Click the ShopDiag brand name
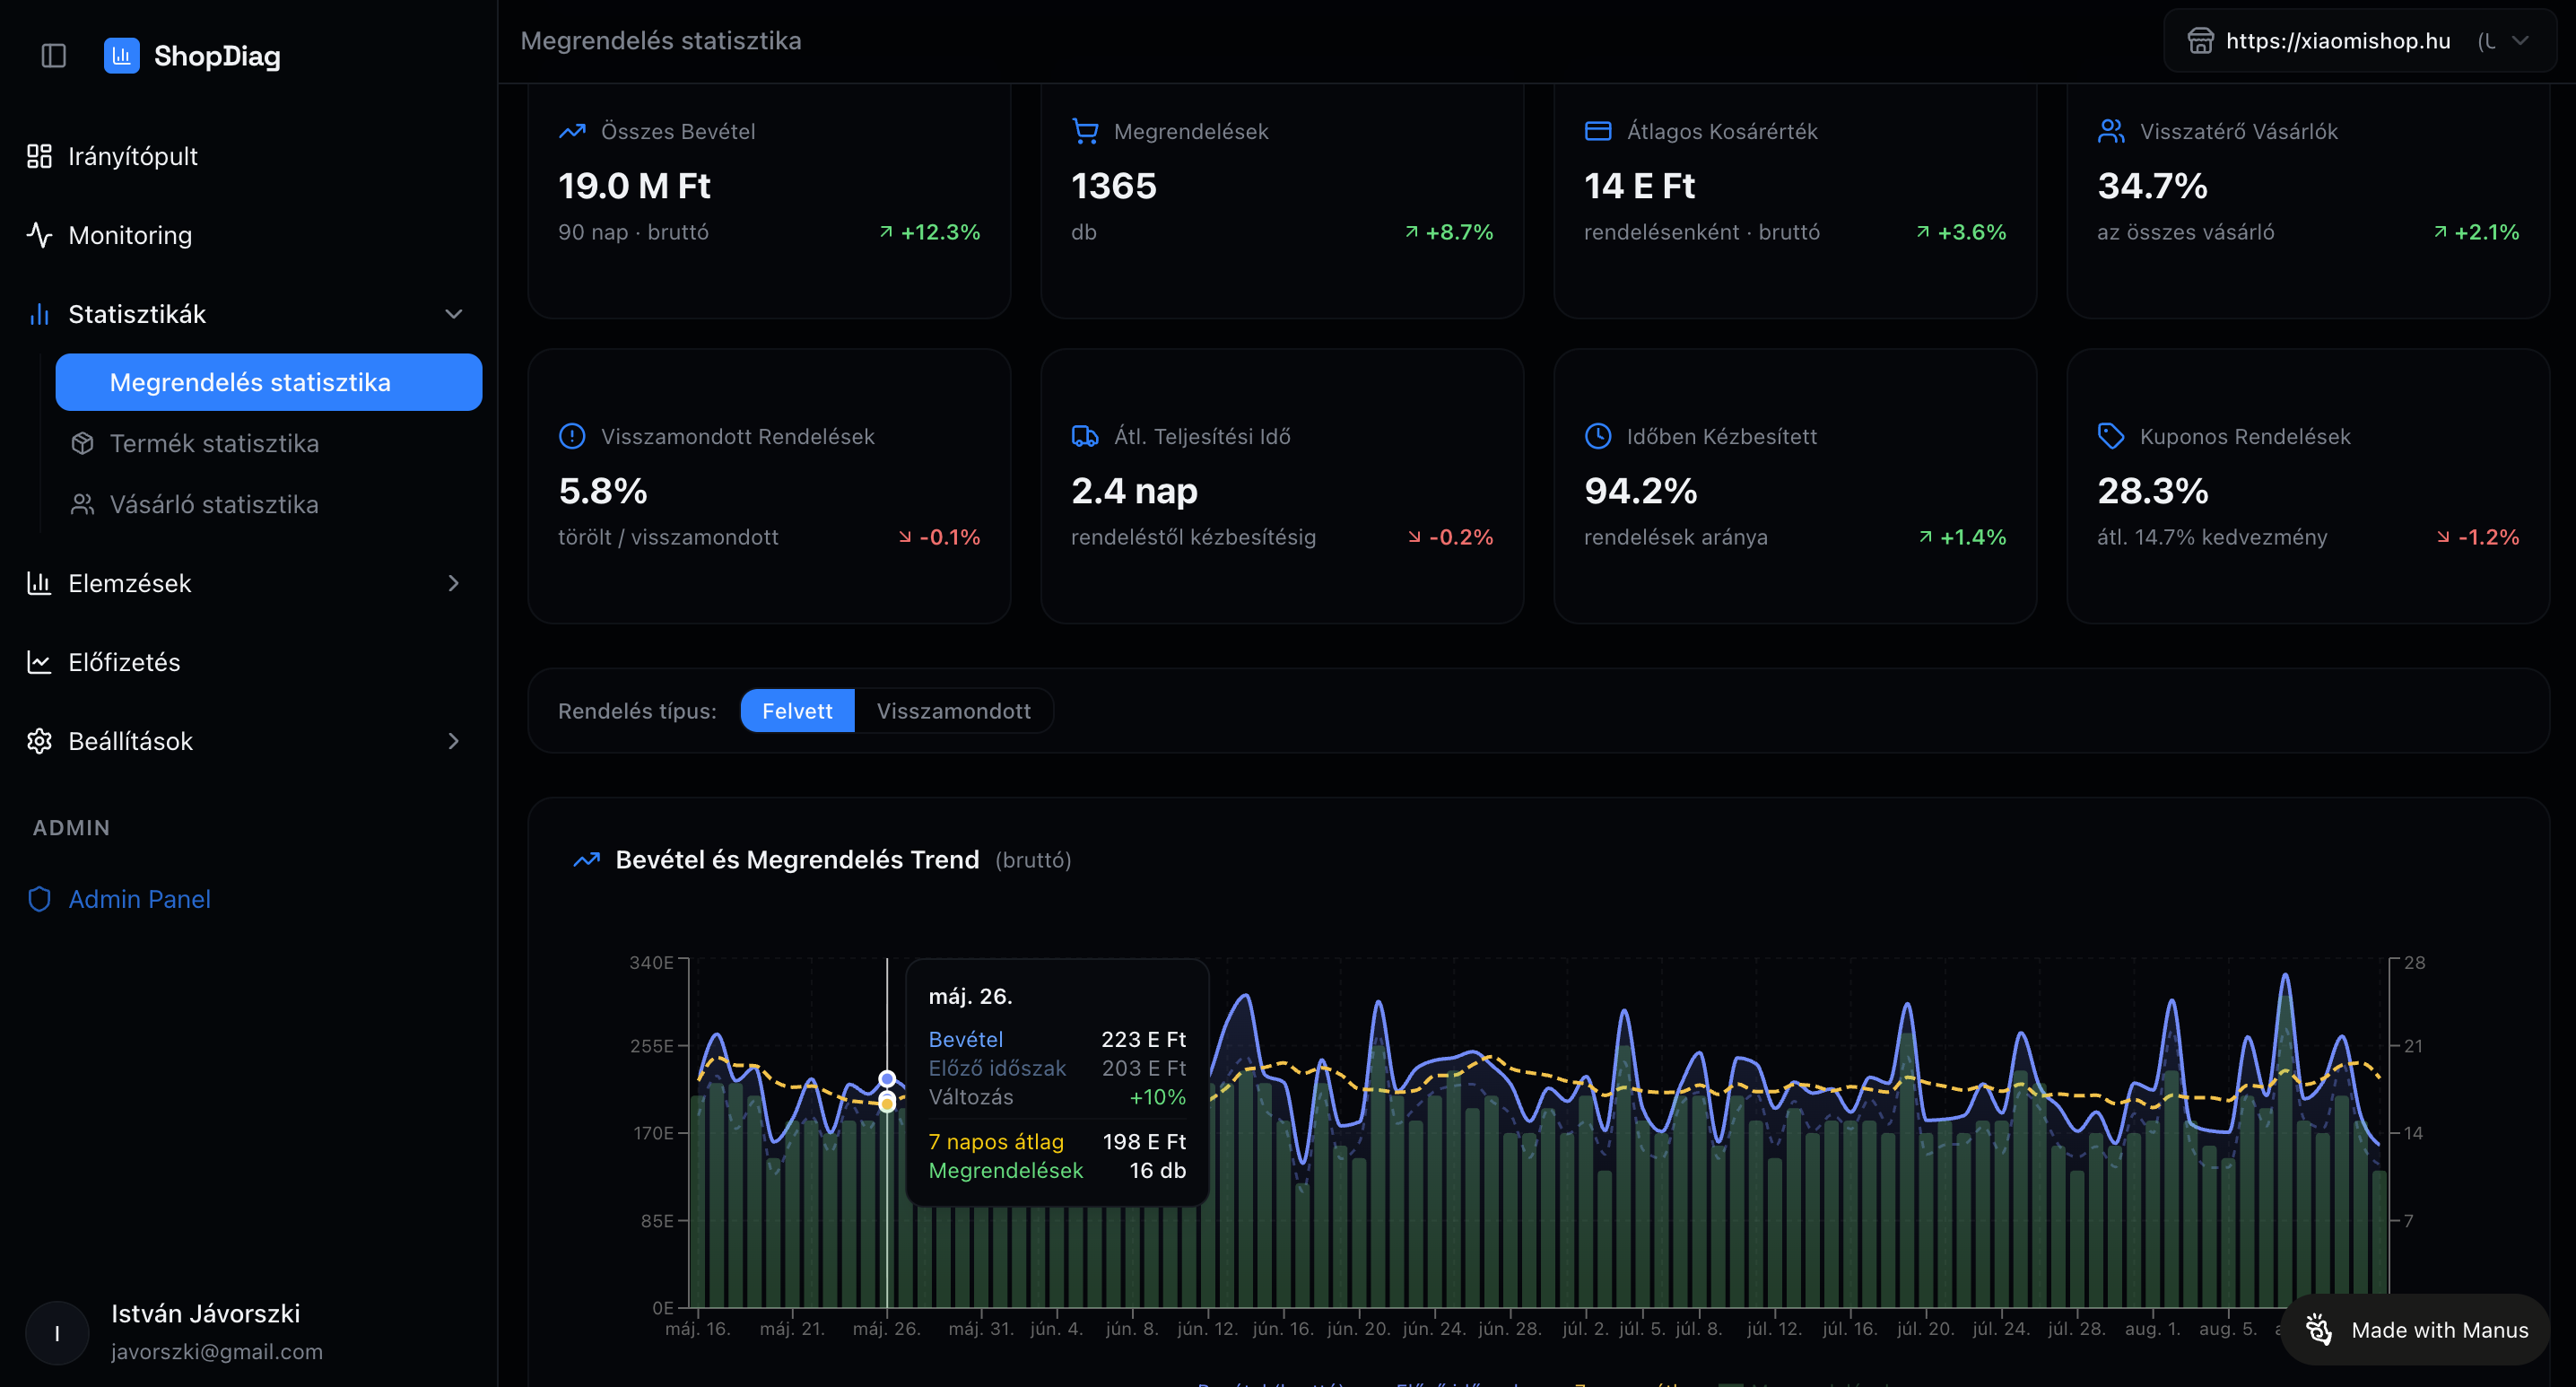Screen dimensions: 2576x1387 coord(217,56)
